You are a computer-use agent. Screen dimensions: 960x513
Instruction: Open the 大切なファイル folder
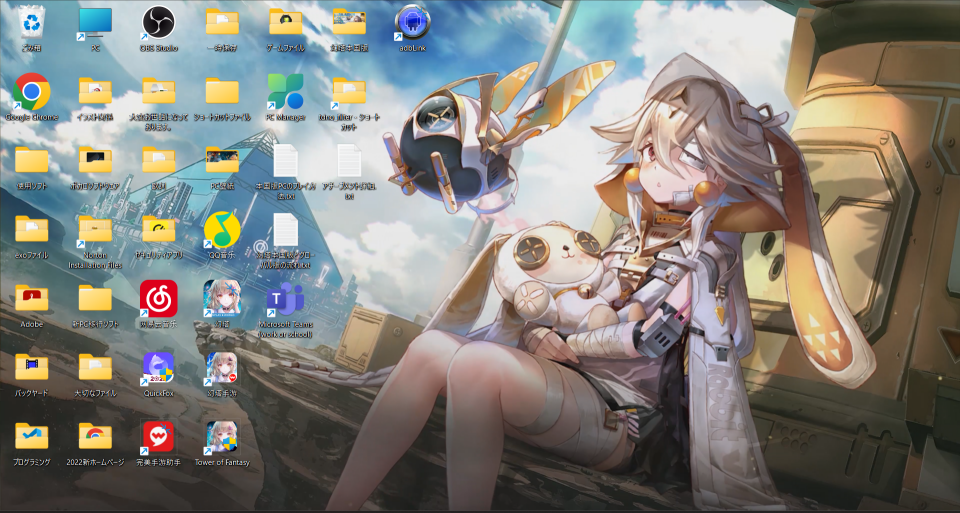click(x=95, y=368)
